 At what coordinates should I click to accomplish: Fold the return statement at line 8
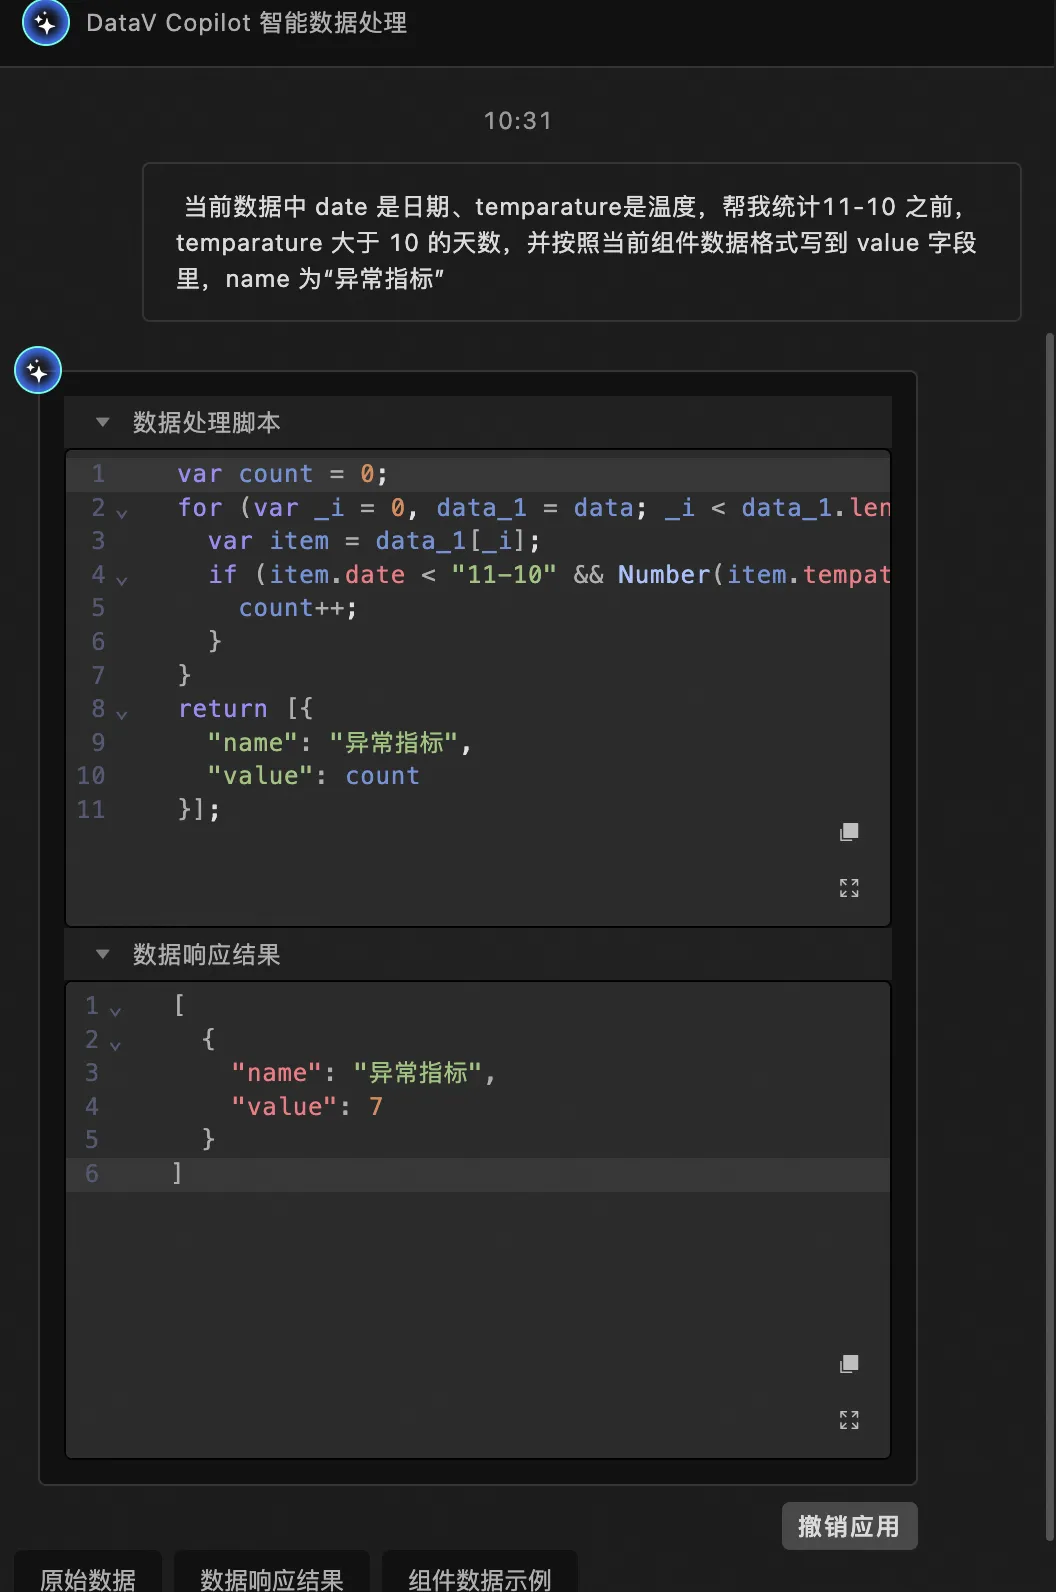(x=122, y=714)
